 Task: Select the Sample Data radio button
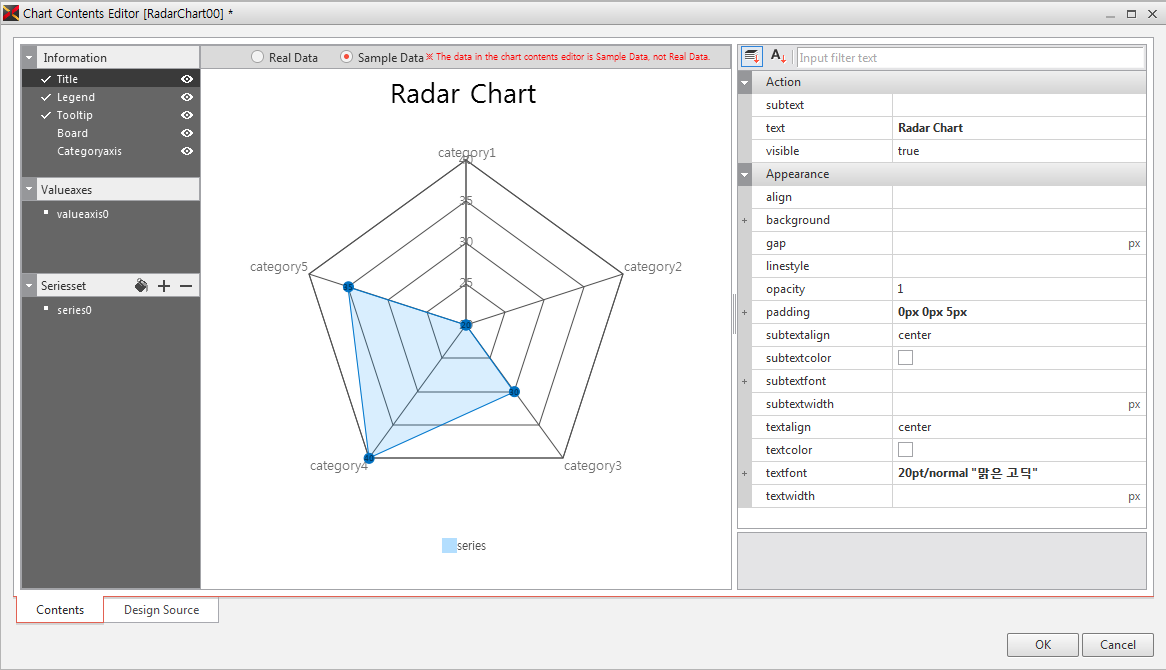(x=347, y=57)
